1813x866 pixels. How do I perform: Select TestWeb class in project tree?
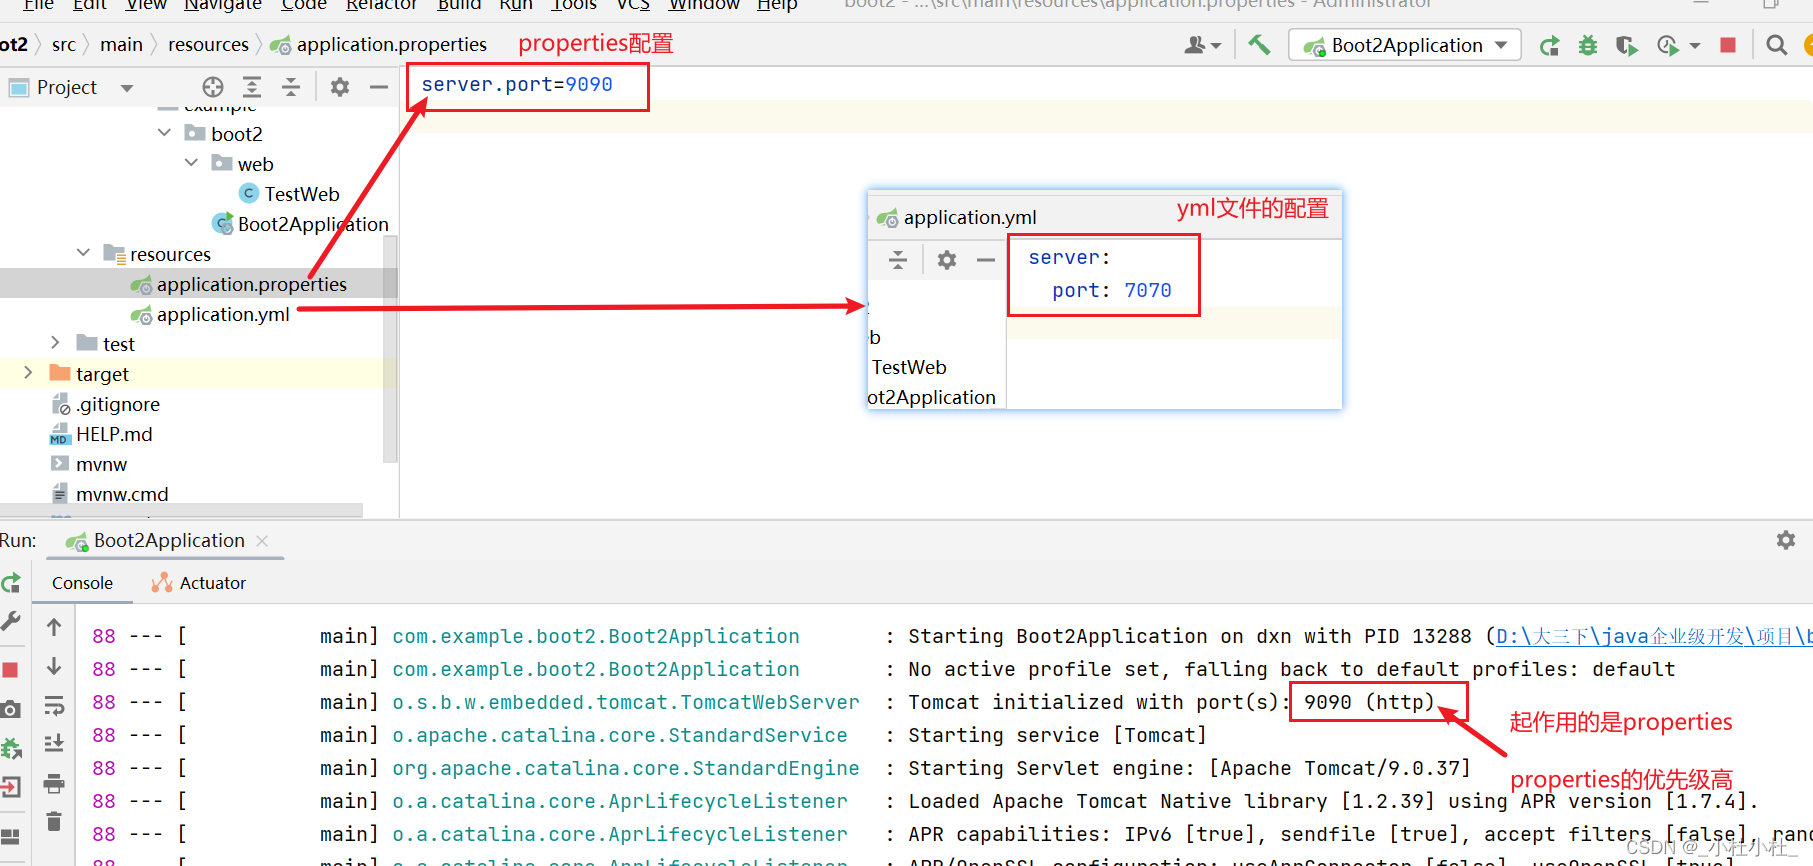pyautogui.click(x=290, y=194)
